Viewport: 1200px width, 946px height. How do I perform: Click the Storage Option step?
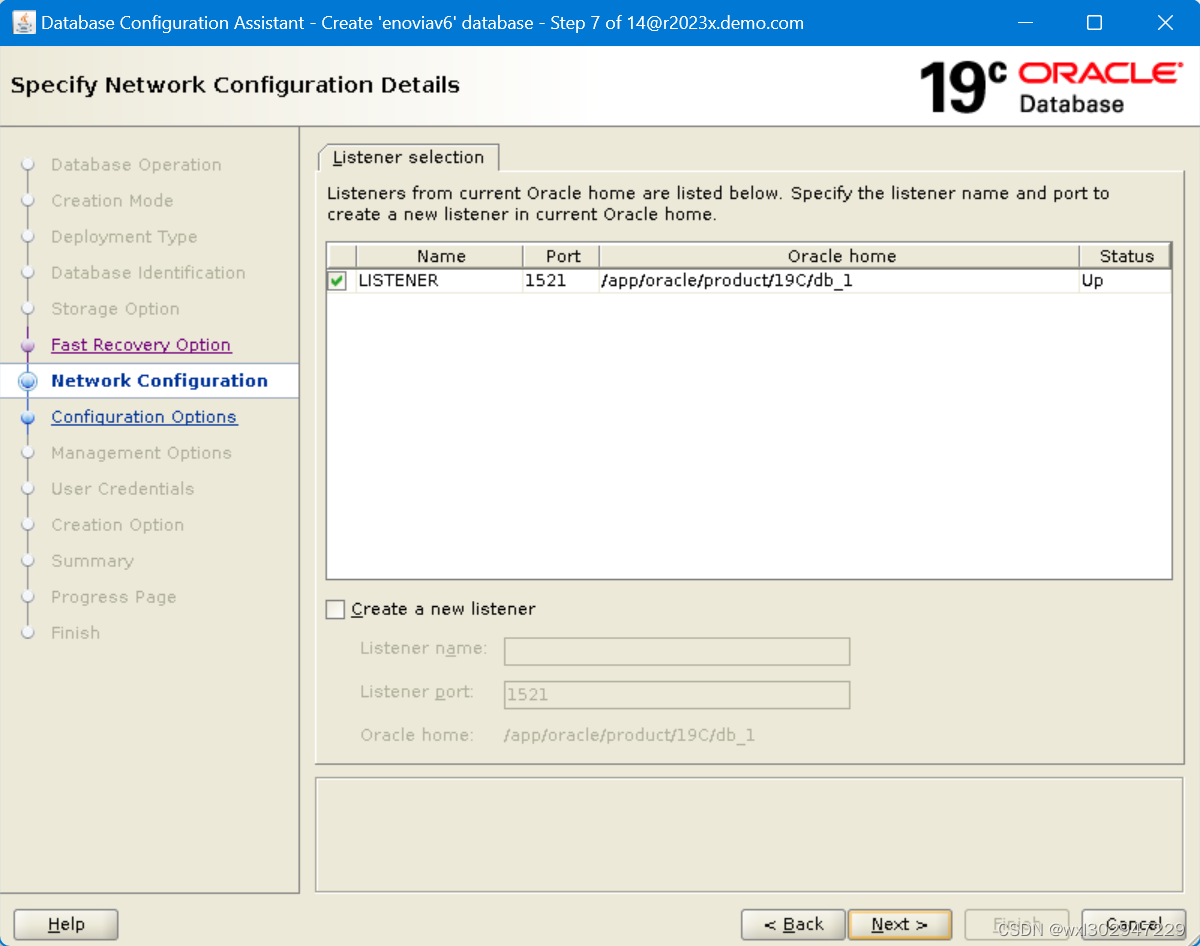point(115,309)
